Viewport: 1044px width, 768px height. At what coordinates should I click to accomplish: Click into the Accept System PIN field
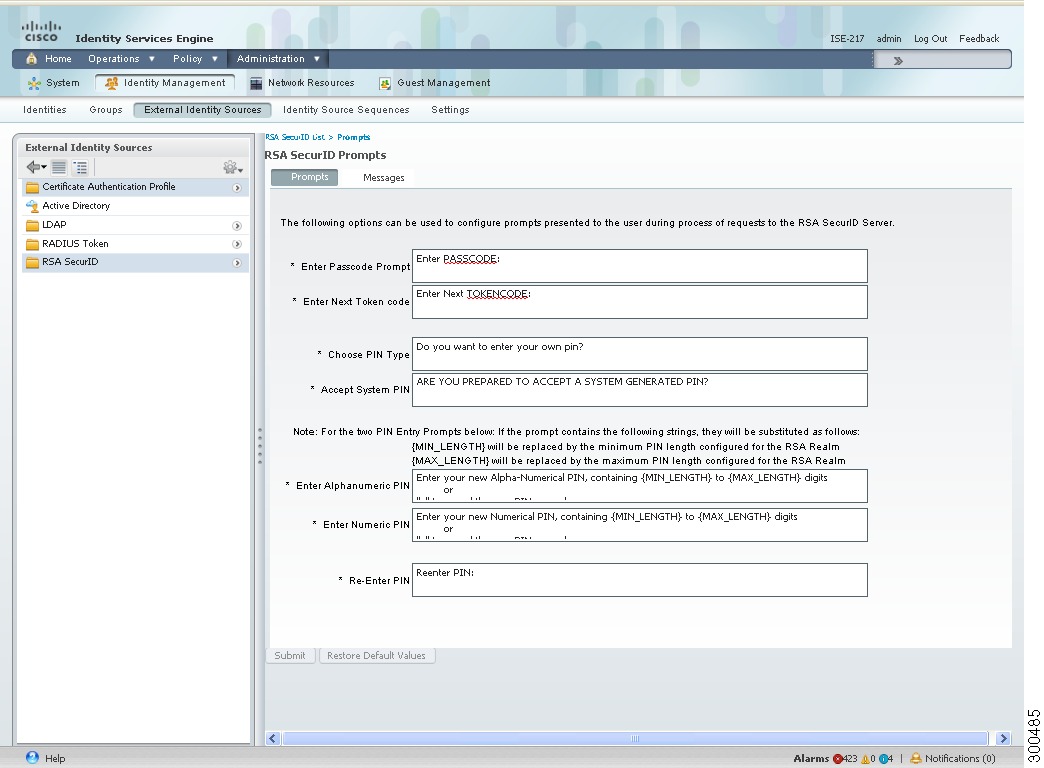pos(640,390)
